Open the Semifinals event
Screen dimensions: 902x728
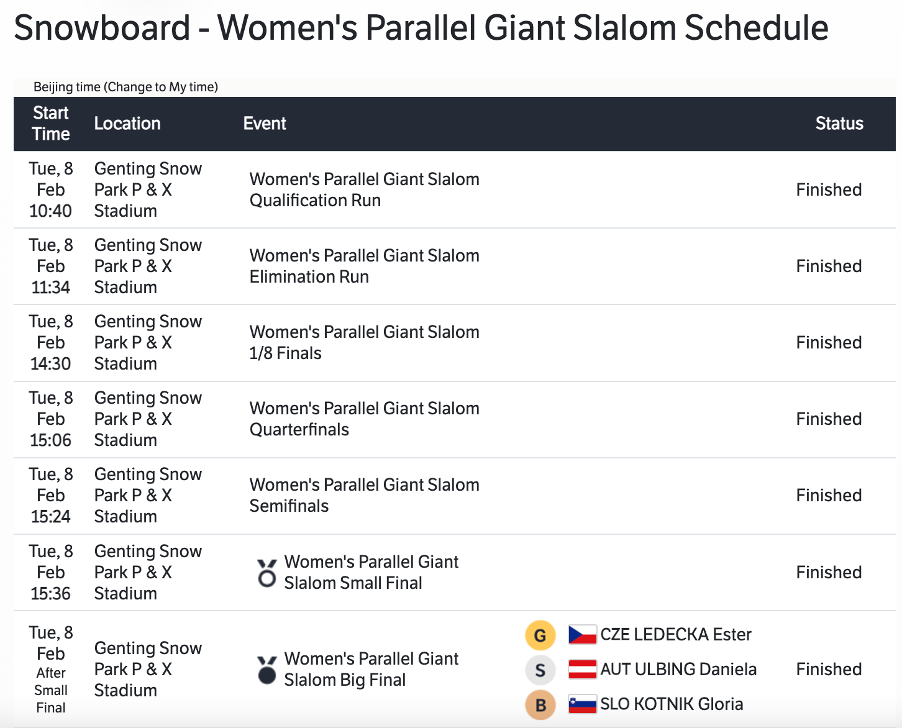364,496
